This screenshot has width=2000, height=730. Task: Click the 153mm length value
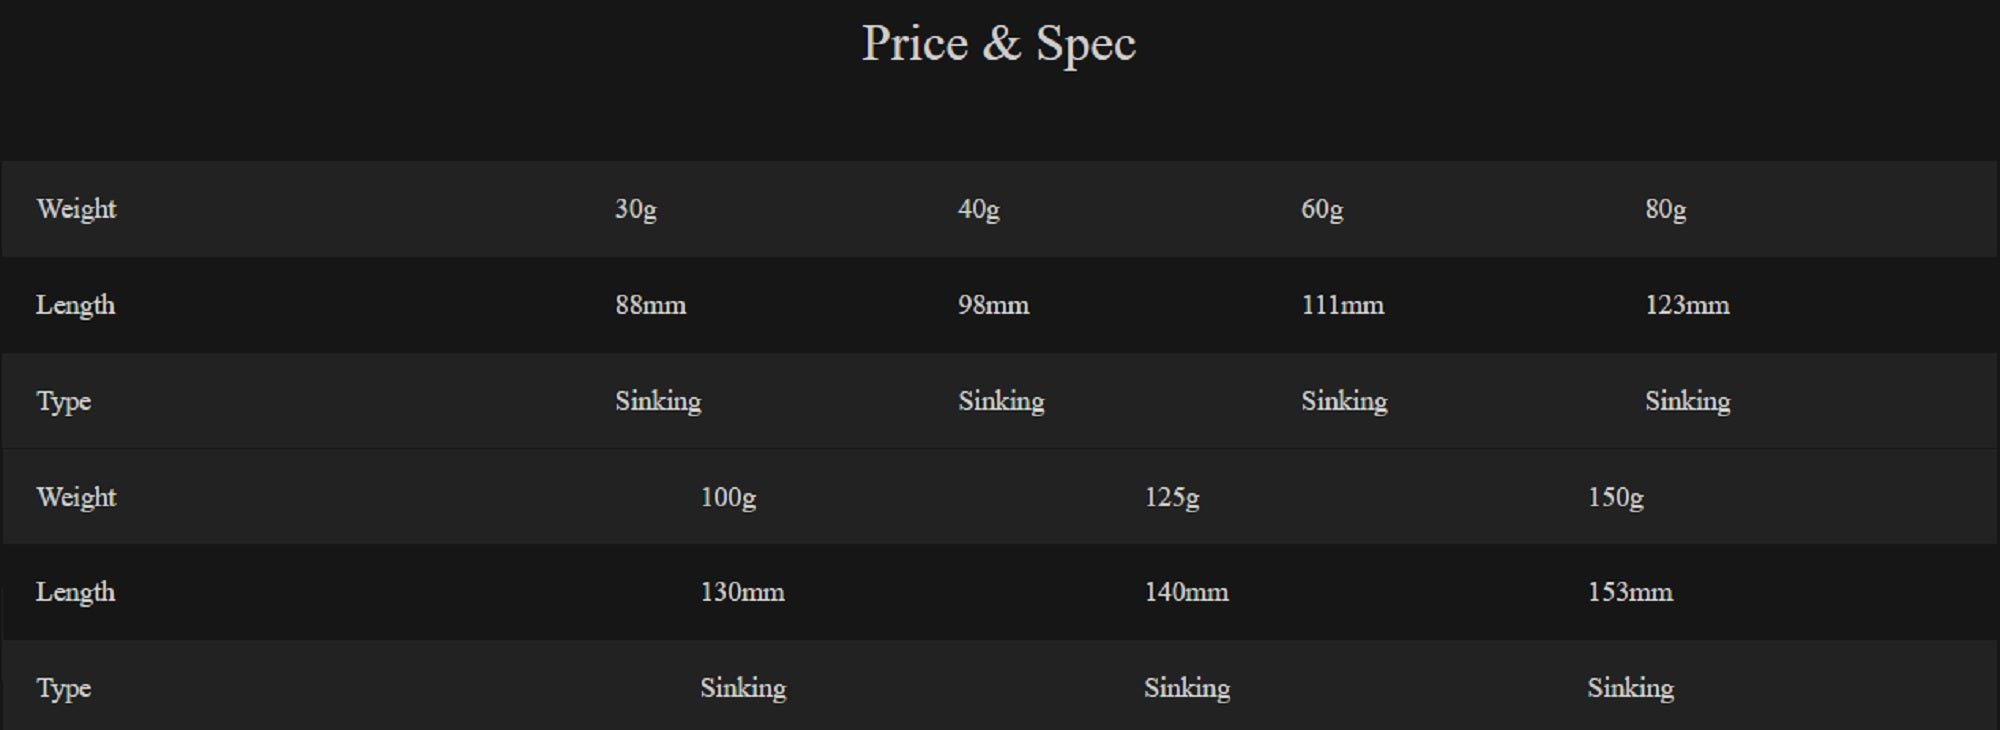click(x=1631, y=592)
